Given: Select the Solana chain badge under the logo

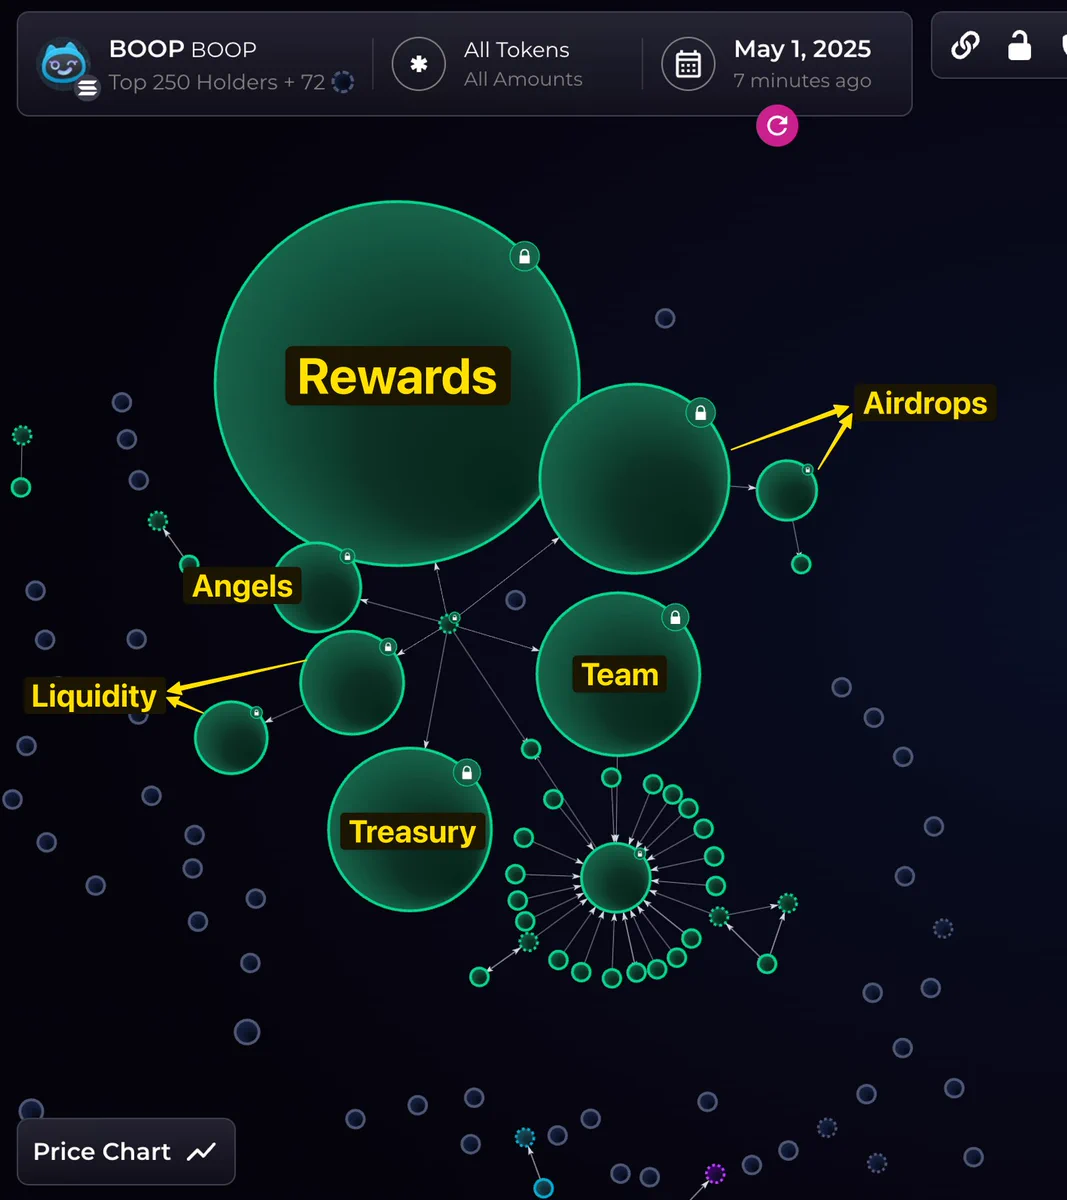Looking at the screenshot, I should click(x=88, y=88).
